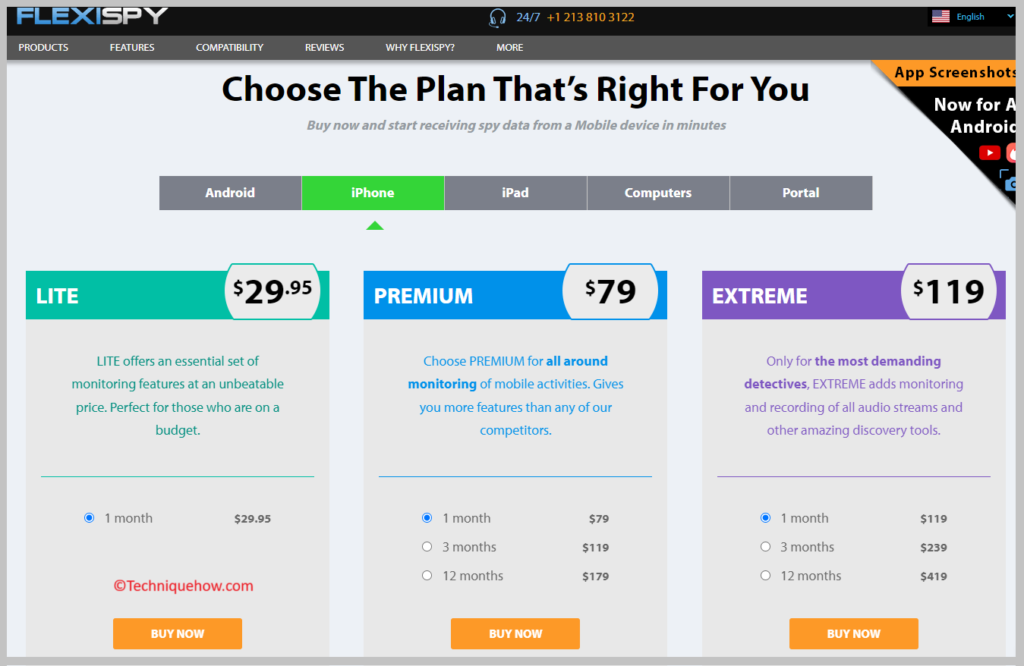Switch to the Computers tab
The image size is (1024, 666).
(x=658, y=193)
